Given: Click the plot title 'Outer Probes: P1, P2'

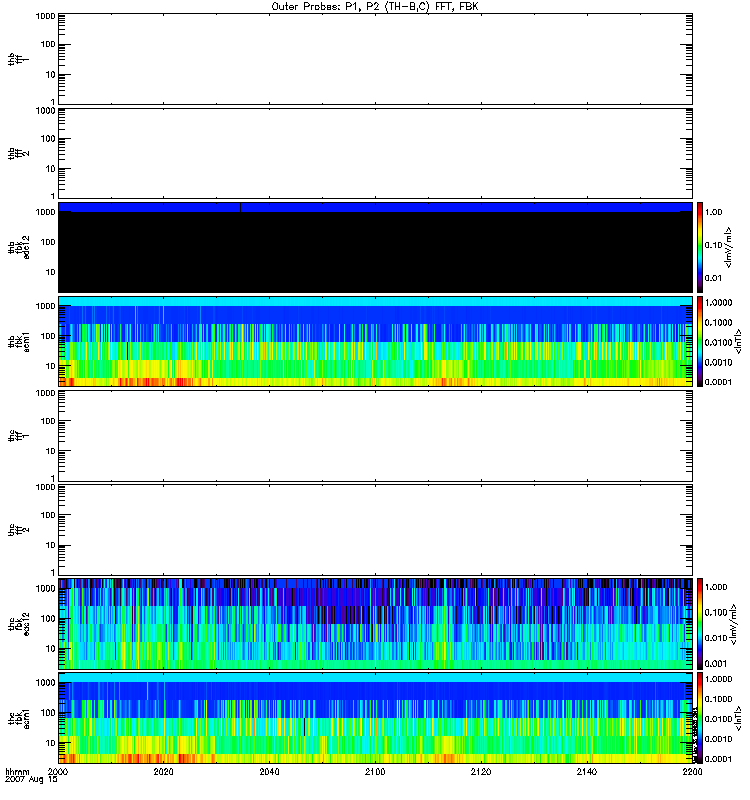Looking at the screenshot, I should click(327, 7).
